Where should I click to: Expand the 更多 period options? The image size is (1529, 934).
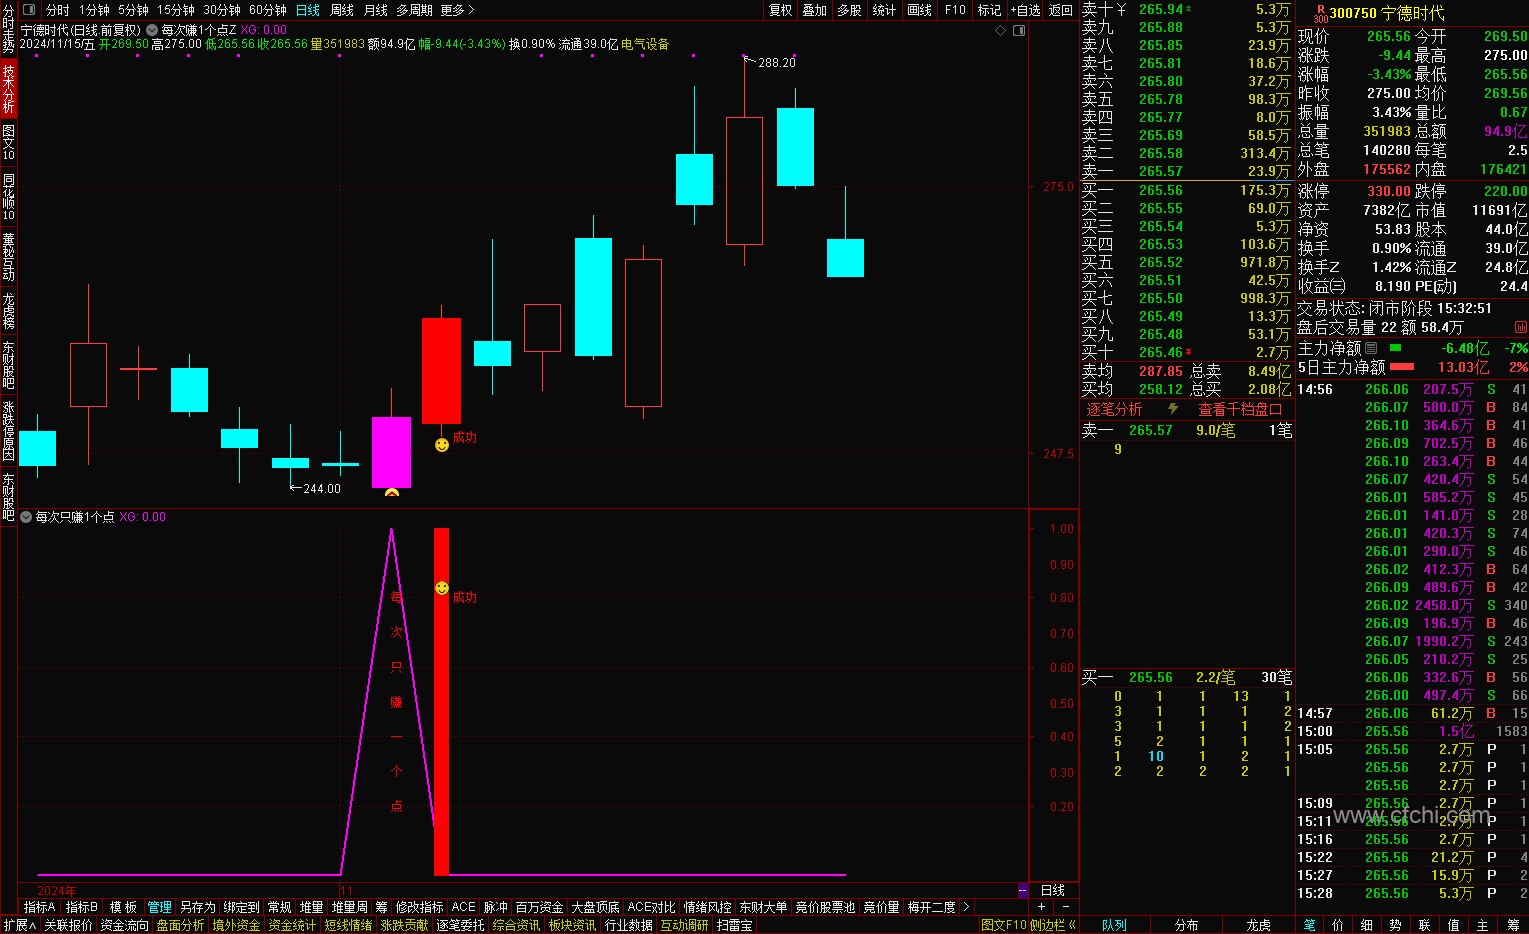[x=457, y=10]
